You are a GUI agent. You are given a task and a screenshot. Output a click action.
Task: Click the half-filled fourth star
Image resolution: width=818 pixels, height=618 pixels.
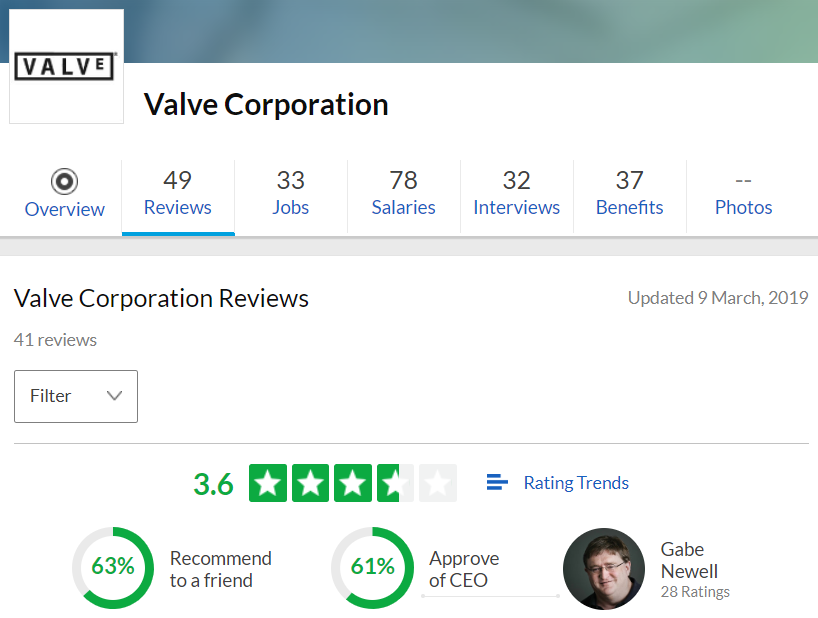click(395, 483)
